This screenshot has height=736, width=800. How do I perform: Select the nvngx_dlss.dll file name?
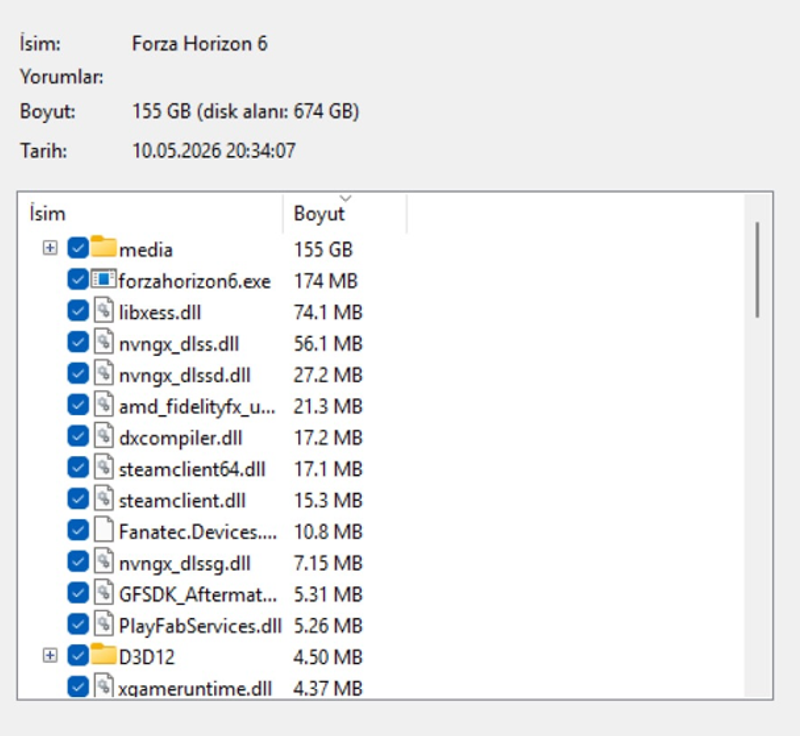(179, 344)
